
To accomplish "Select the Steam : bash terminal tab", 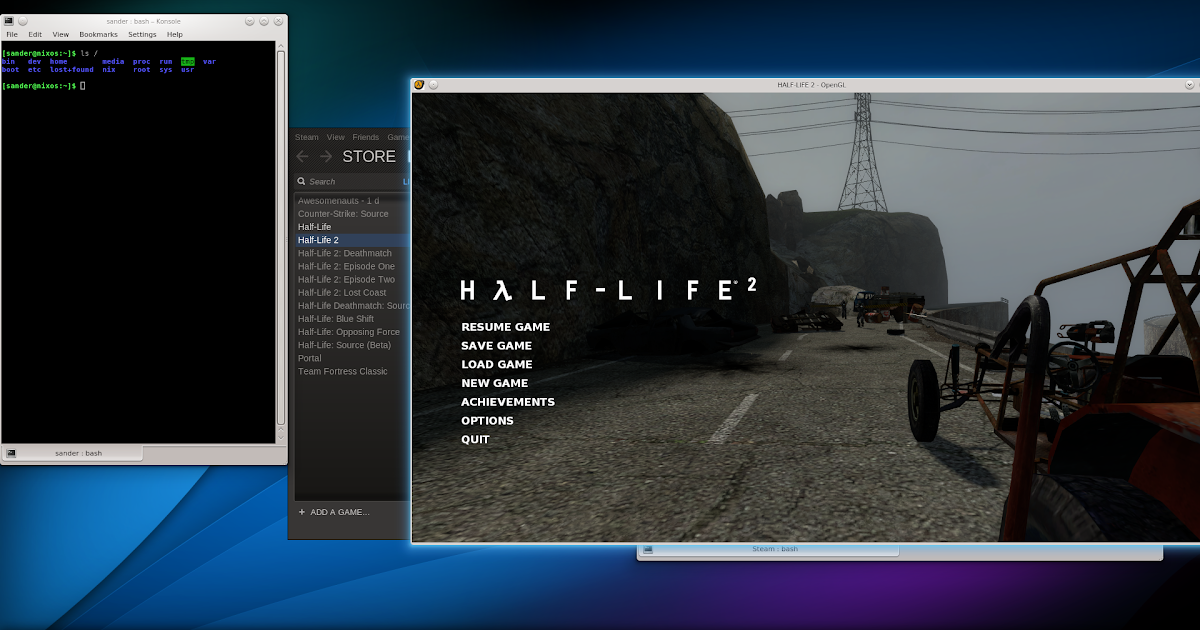I will (769, 549).
